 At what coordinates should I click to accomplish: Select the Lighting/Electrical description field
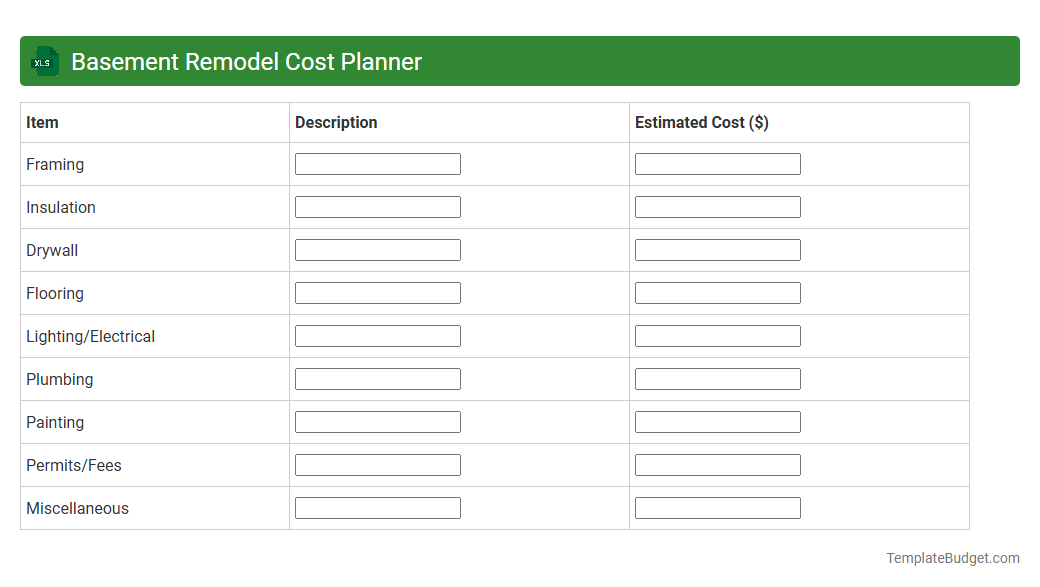click(x=377, y=335)
